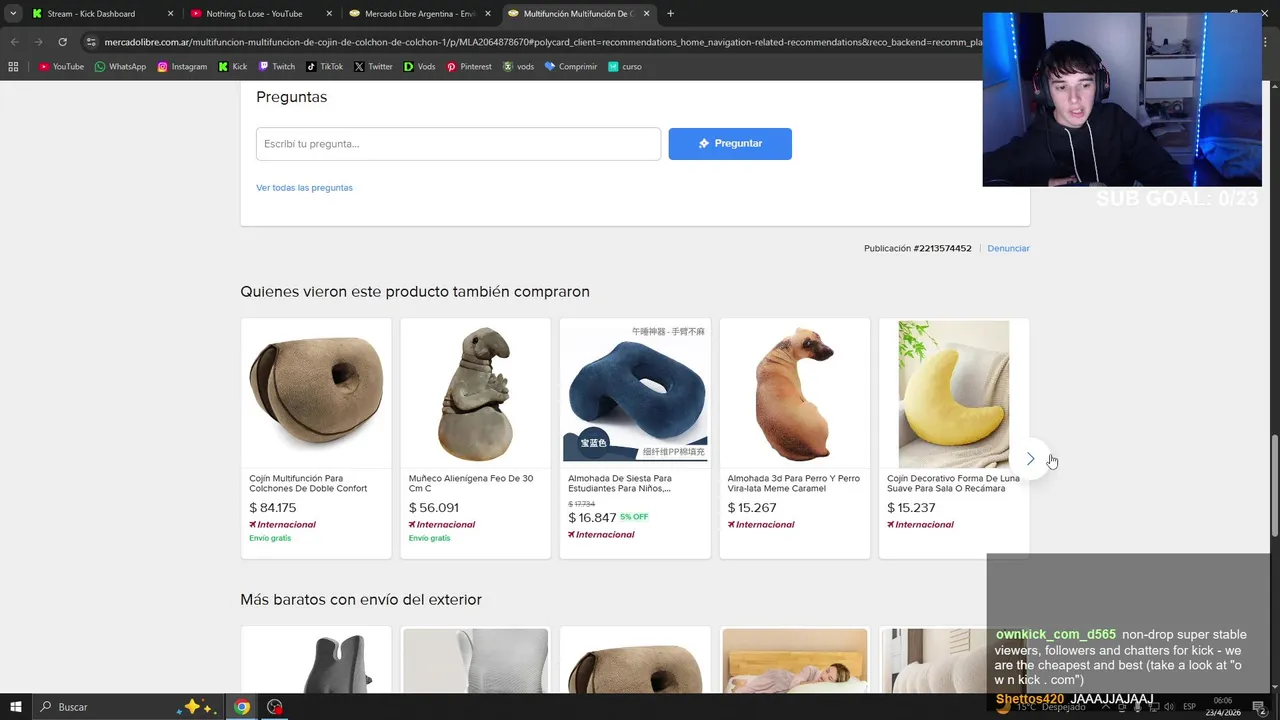Image resolution: width=1280 pixels, height=720 pixels.
Task: Close the Stream - Kick Dashboard tab
Action: coord(170,14)
